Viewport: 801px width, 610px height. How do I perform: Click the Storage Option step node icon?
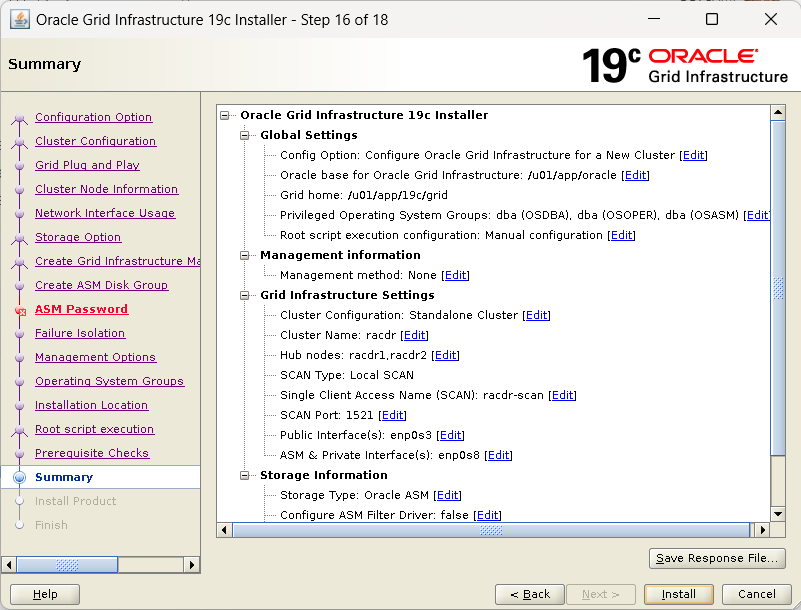click(19, 238)
